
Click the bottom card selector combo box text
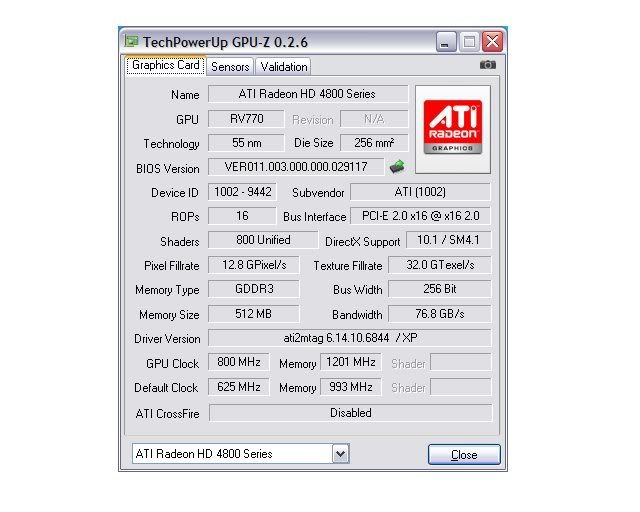pos(204,454)
